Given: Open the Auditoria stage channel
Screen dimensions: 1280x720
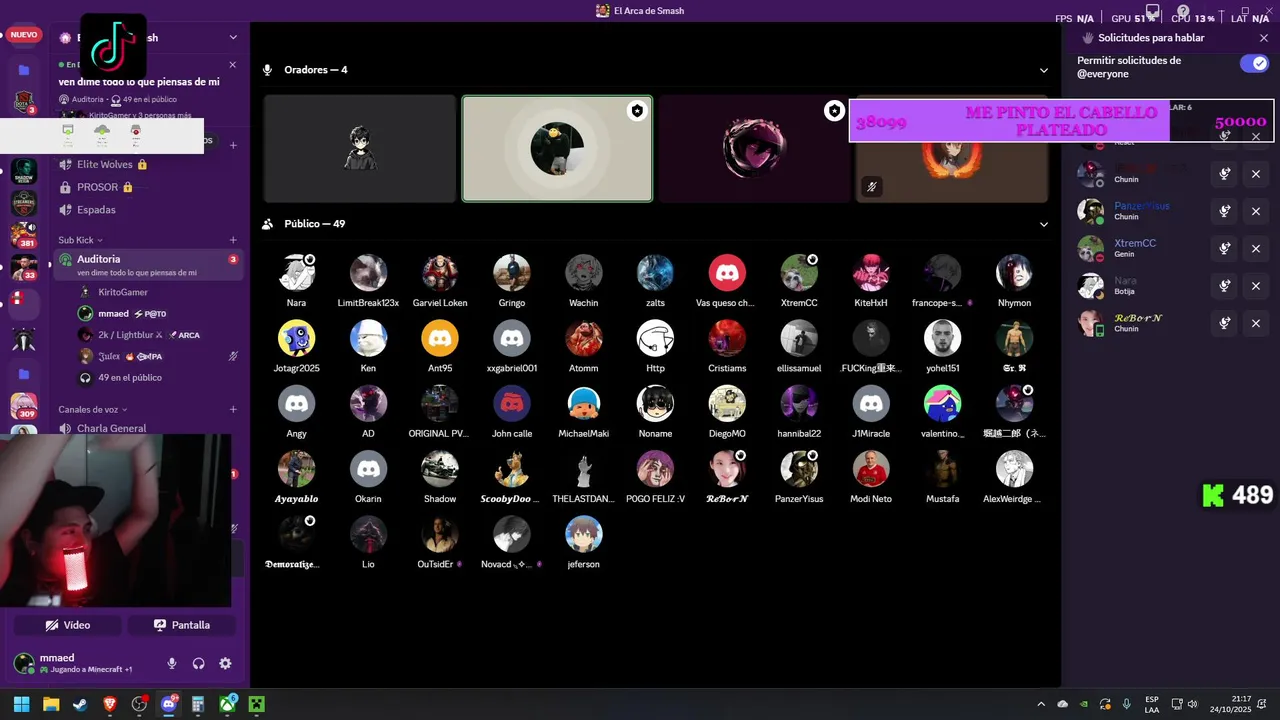Looking at the screenshot, I should [x=148, y=264].
